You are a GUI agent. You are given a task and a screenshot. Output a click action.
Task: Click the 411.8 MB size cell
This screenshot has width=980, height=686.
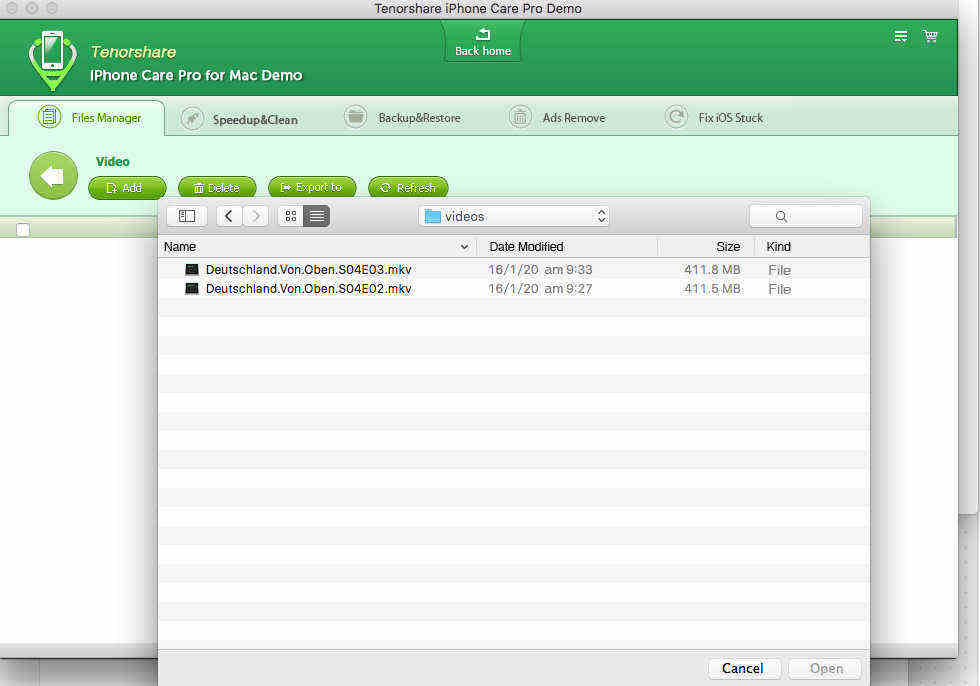tap(712, 269)
